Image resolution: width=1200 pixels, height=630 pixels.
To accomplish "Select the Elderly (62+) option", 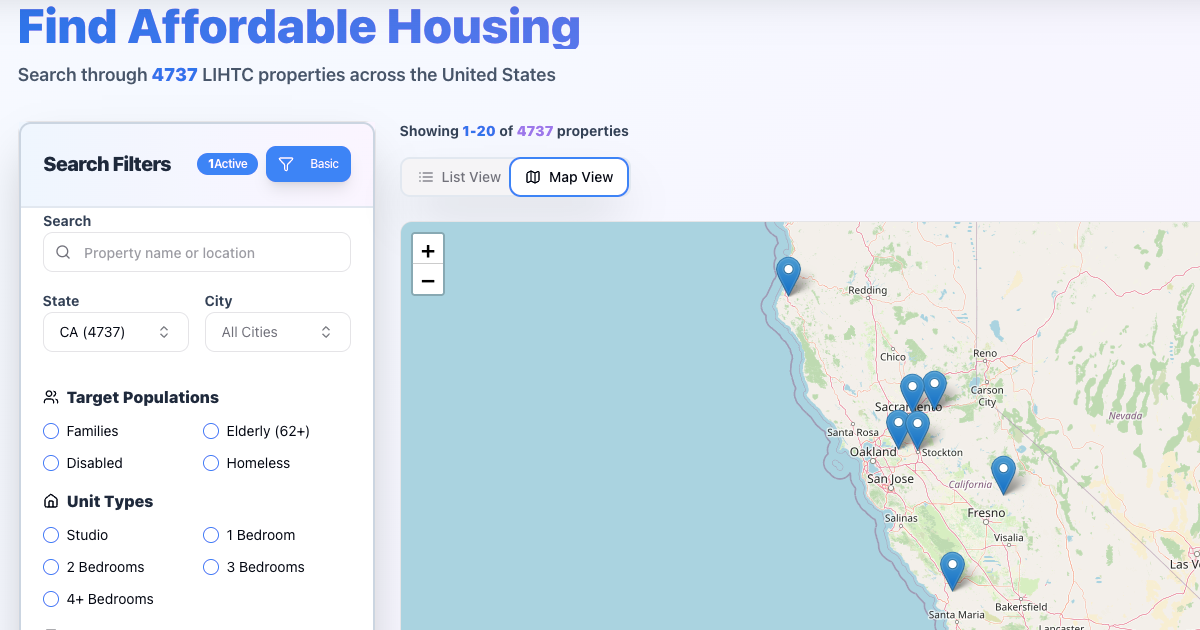I will (x=210, y=431).
